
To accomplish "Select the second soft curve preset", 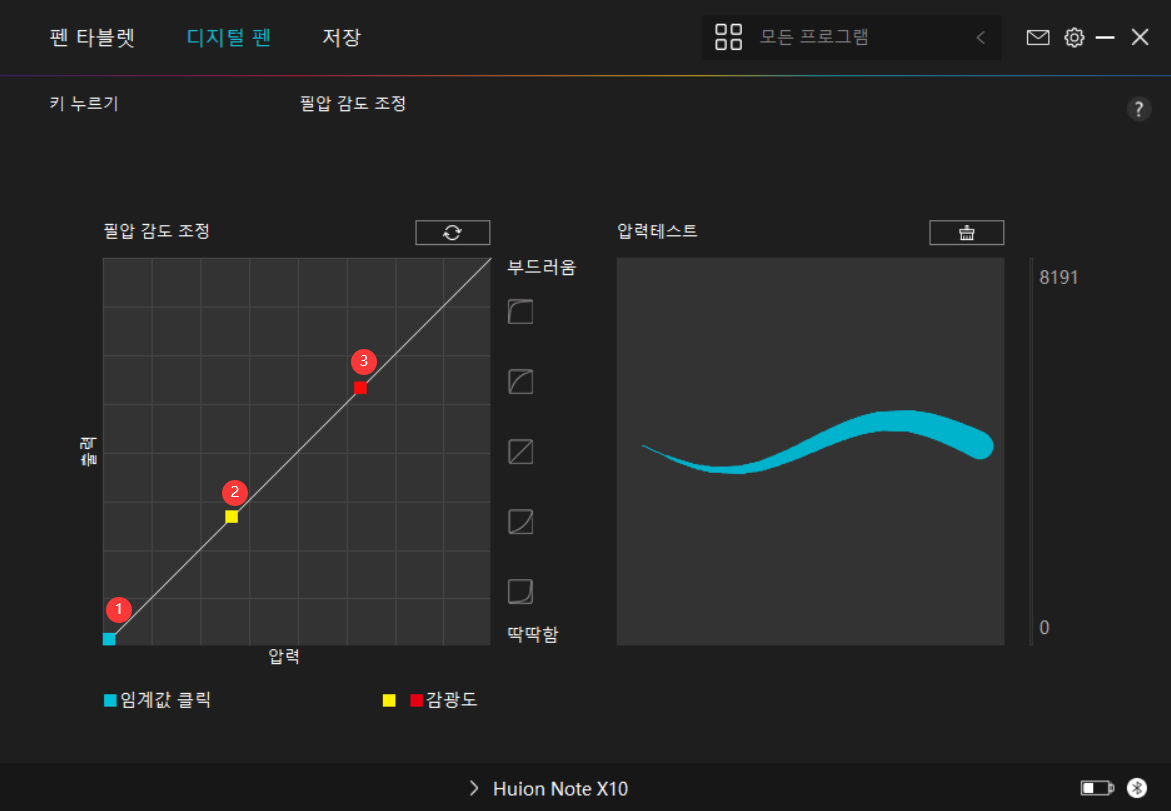I will 520,381.
